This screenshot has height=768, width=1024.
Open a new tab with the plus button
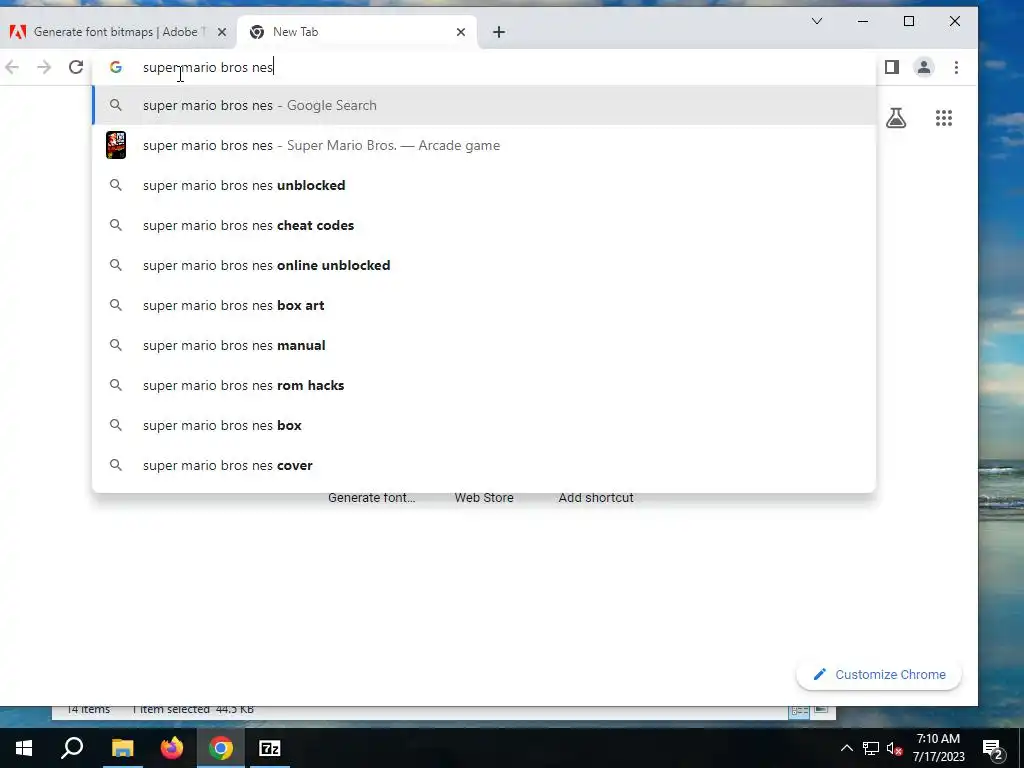point(499,32)
